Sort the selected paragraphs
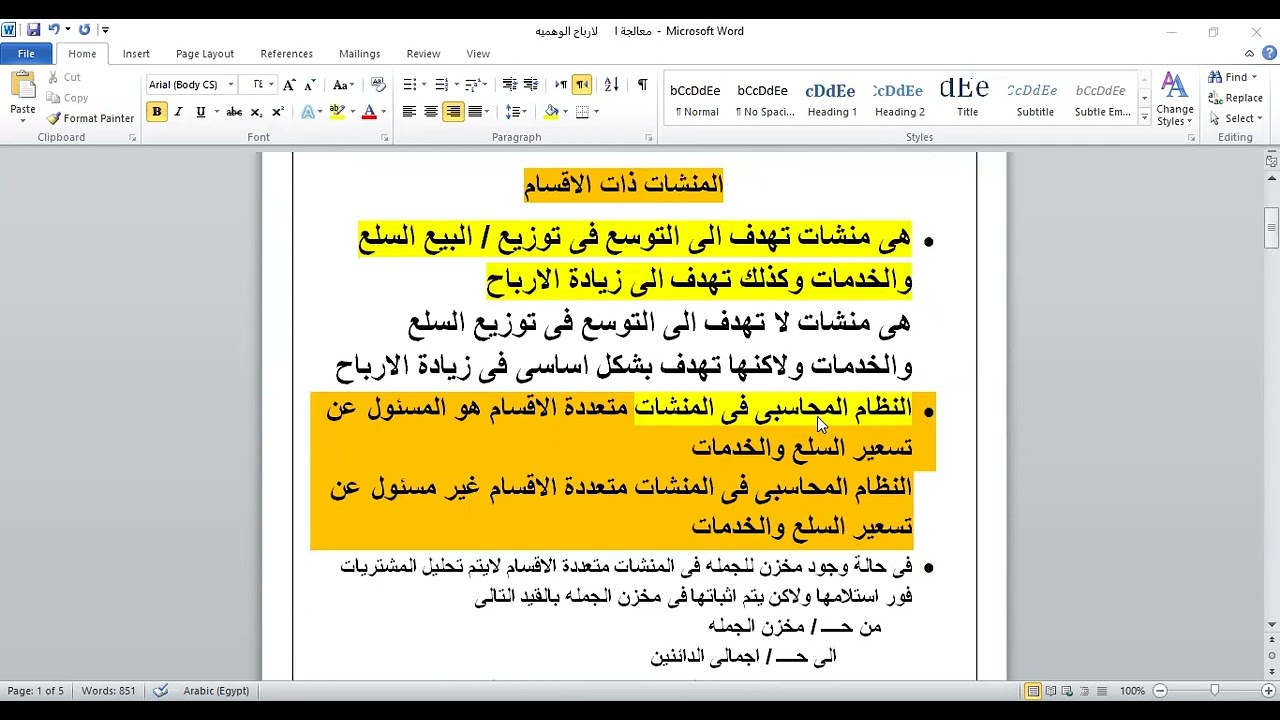The width and height of the screenshot is (1280, 720). pos(612,85)
